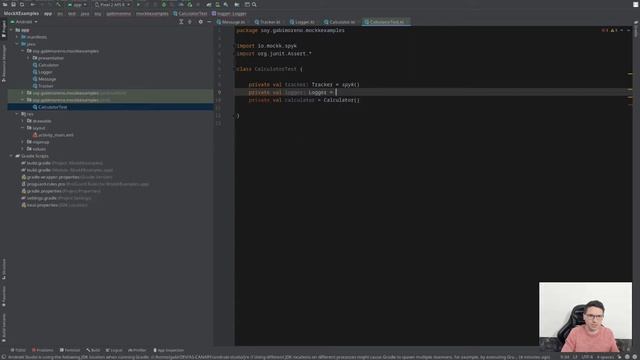640x360 pixels.
Task: Click the Make Project hammer icon
Action: [x=58, y=4]
